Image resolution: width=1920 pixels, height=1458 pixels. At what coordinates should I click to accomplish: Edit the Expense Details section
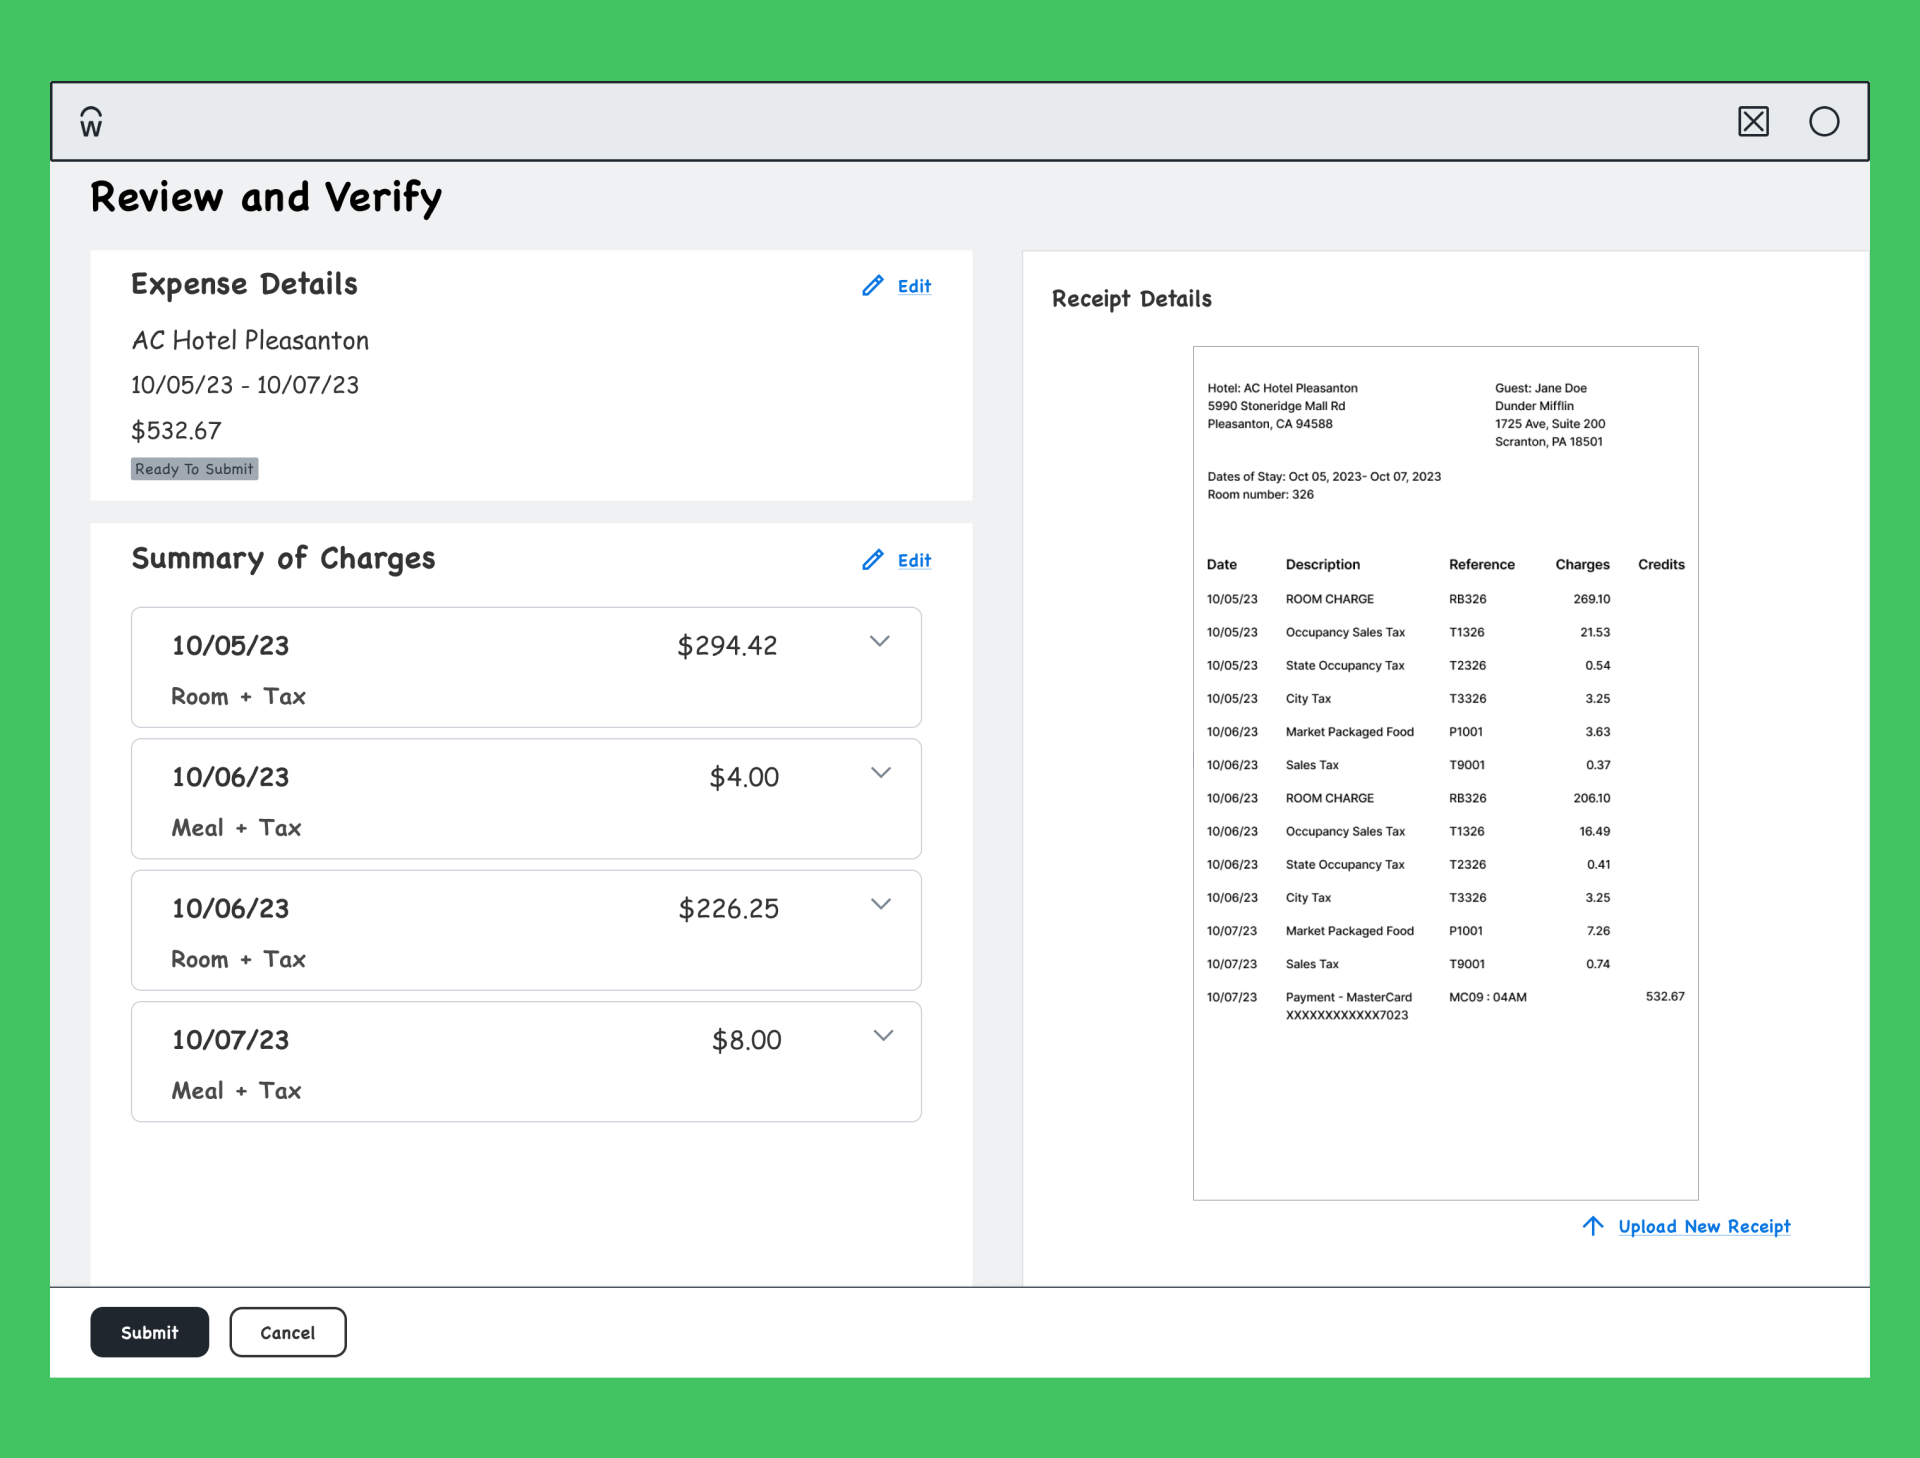(914, 286)
